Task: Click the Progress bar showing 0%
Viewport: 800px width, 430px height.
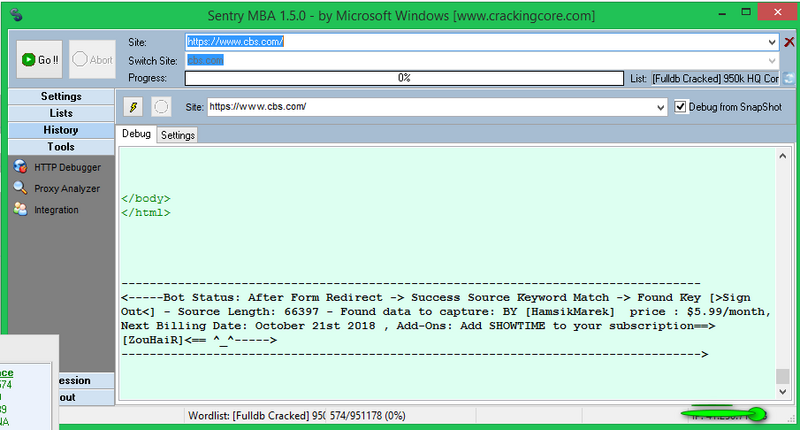Action: 404,78
